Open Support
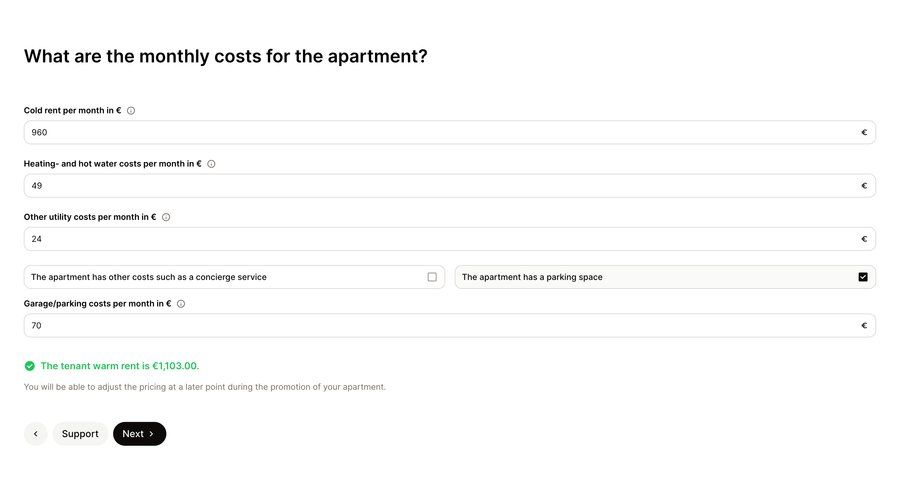900x484 pixels. [80, 434]
